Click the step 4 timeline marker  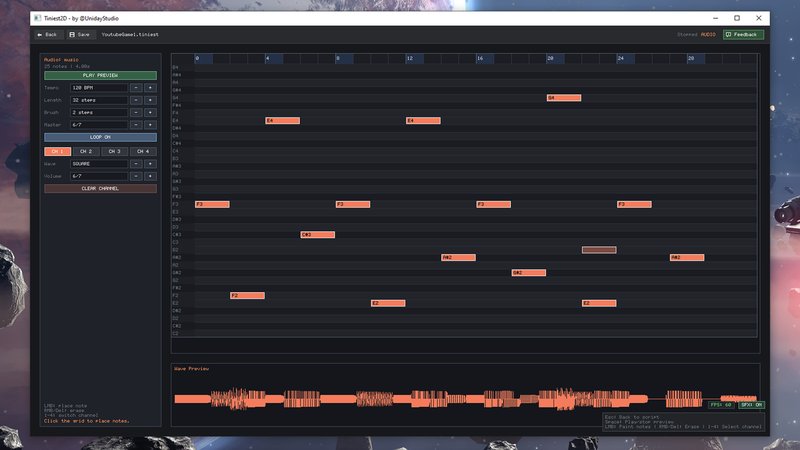[x=273, y=59]
